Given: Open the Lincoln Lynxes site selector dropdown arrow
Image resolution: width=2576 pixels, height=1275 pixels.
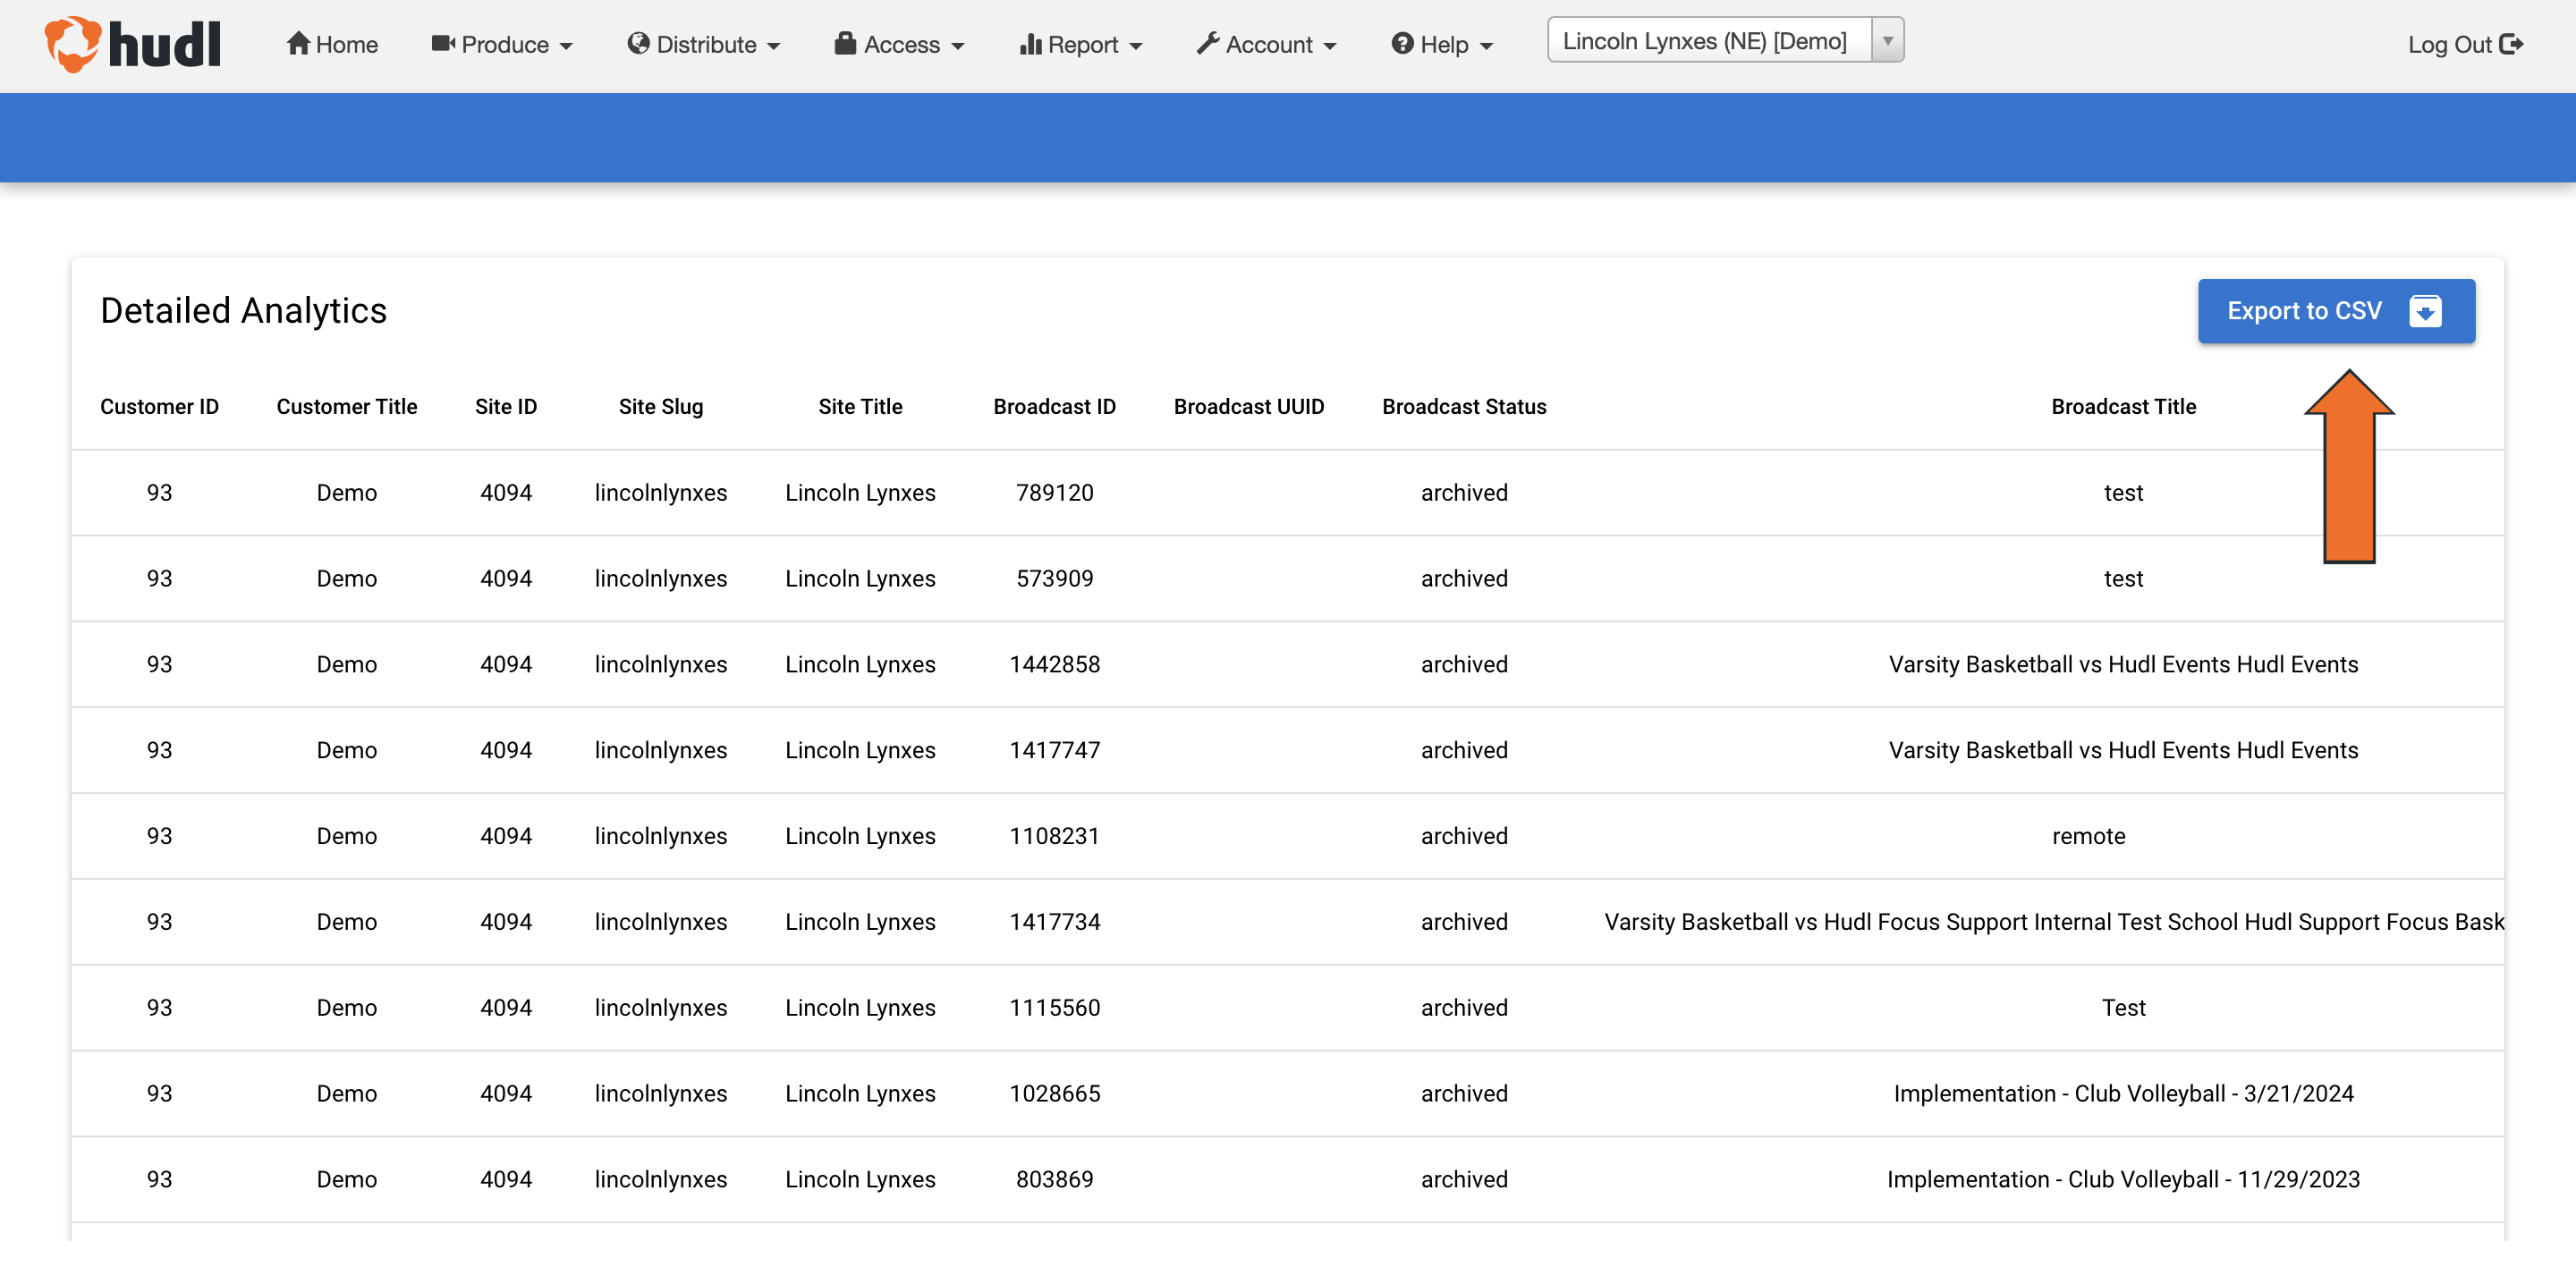Looking at the screenshot, I should pyautogui.click(x=1887, y=41).
